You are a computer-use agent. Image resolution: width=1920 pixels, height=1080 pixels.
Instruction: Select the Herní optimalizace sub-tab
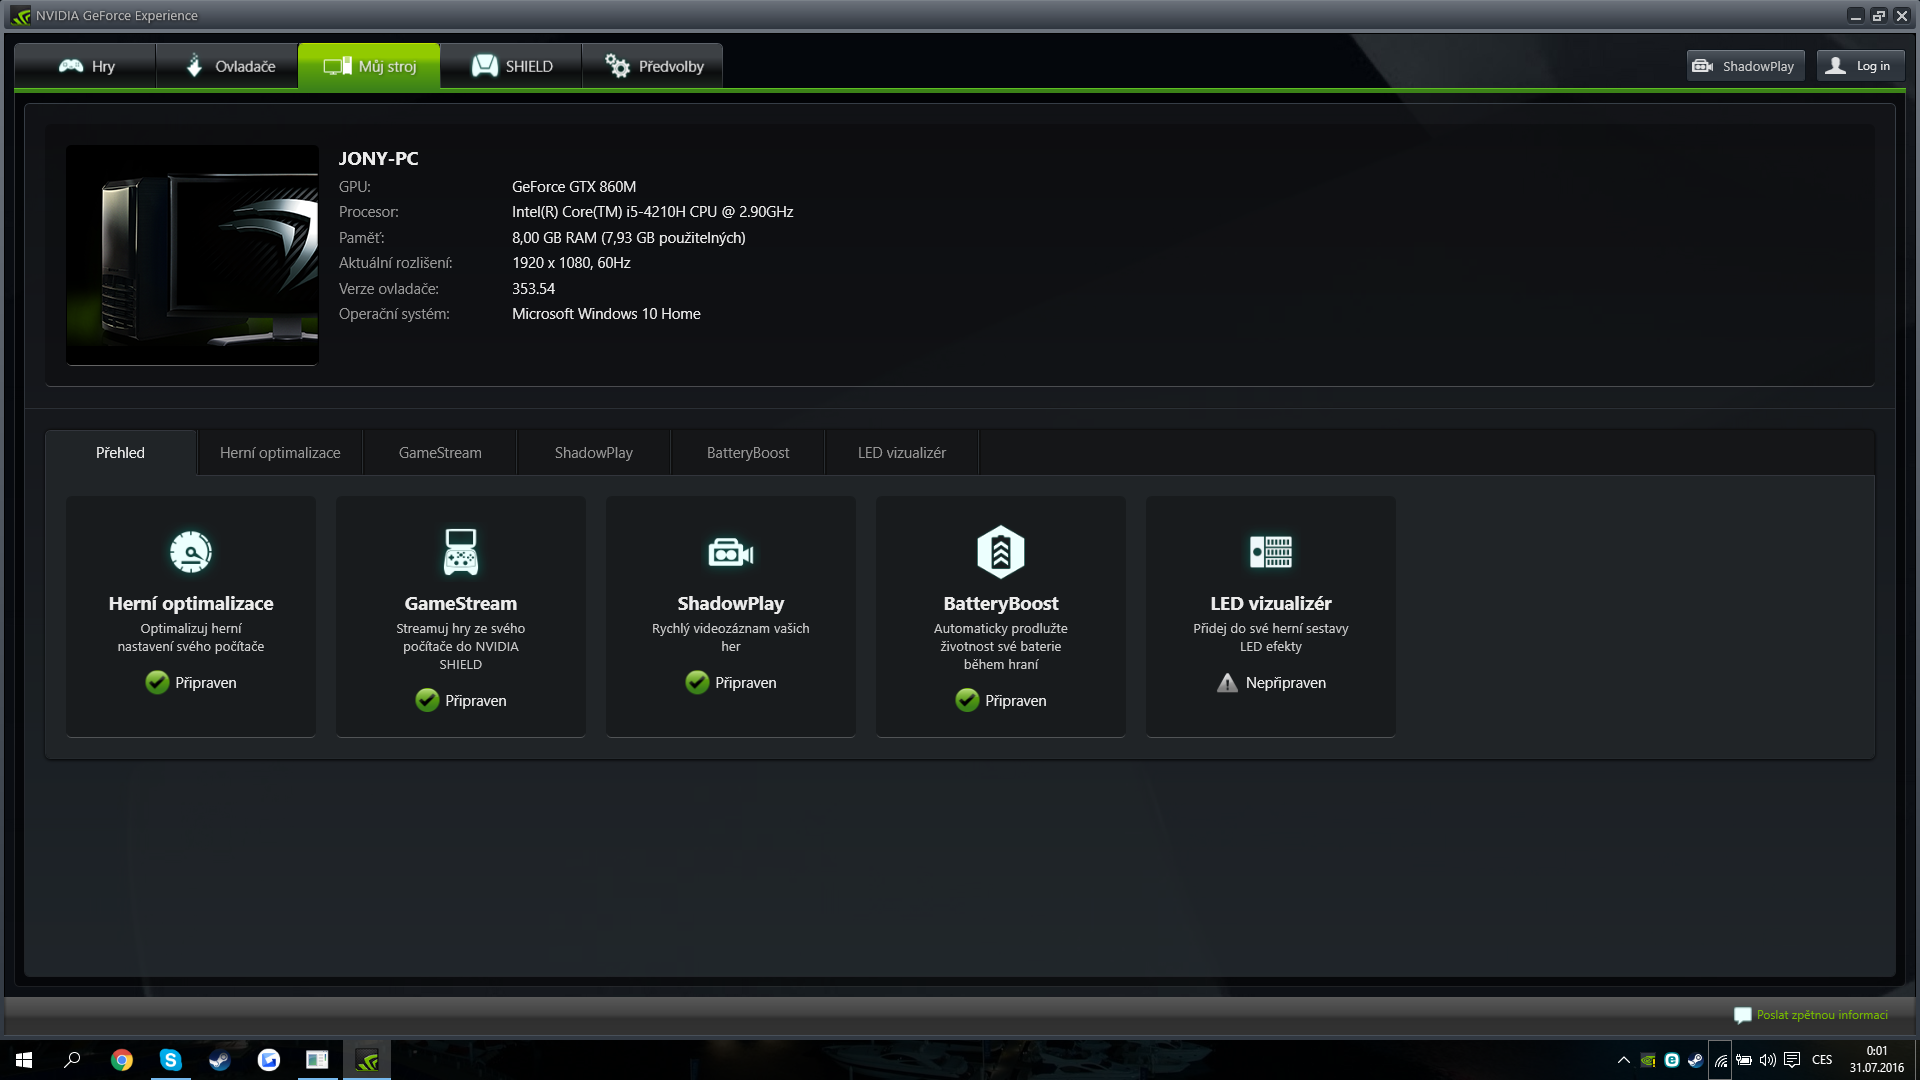tap(280, 453)
